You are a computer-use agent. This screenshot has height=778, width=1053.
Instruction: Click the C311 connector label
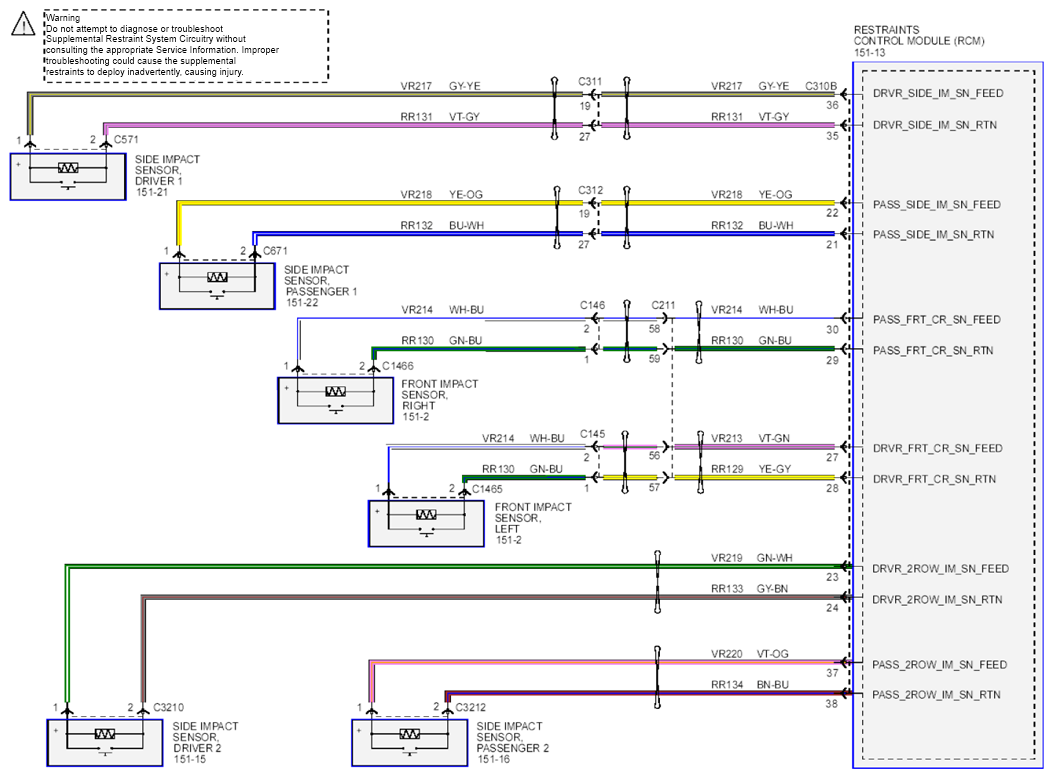[x=590, y=81]
